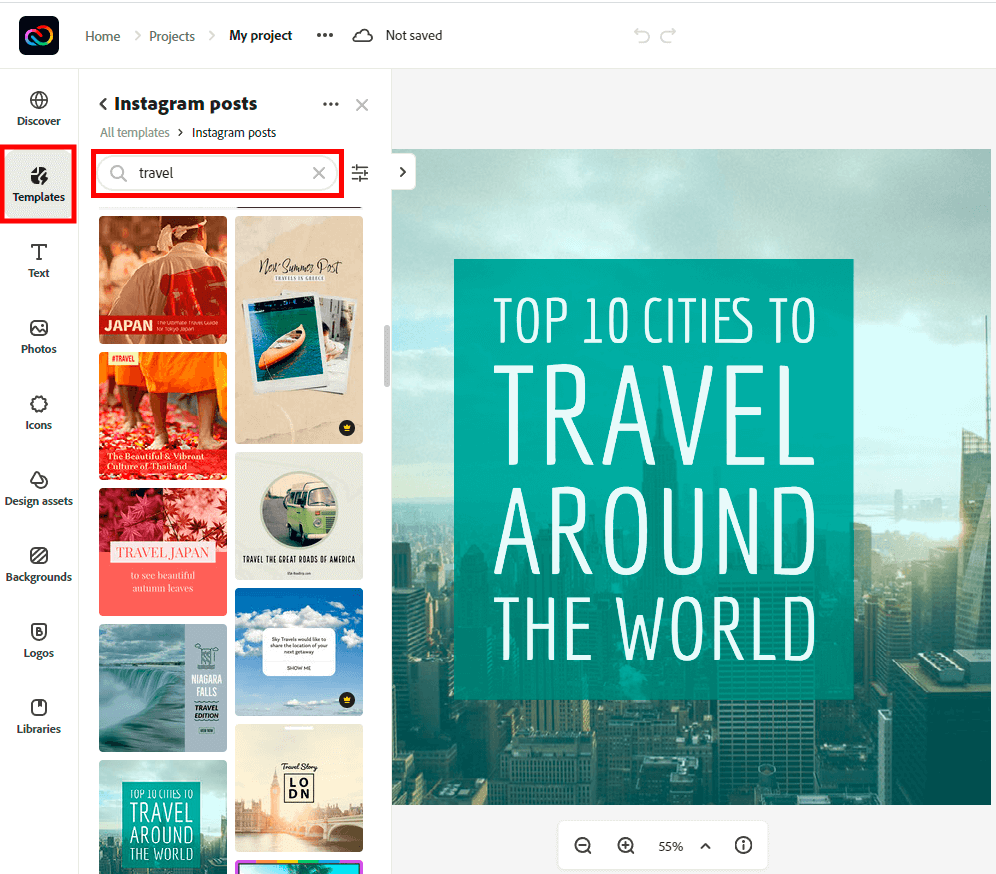The width and height of the screenshot is (996, 874).
Task: Select the New Summer Post template
Action: 299,330
